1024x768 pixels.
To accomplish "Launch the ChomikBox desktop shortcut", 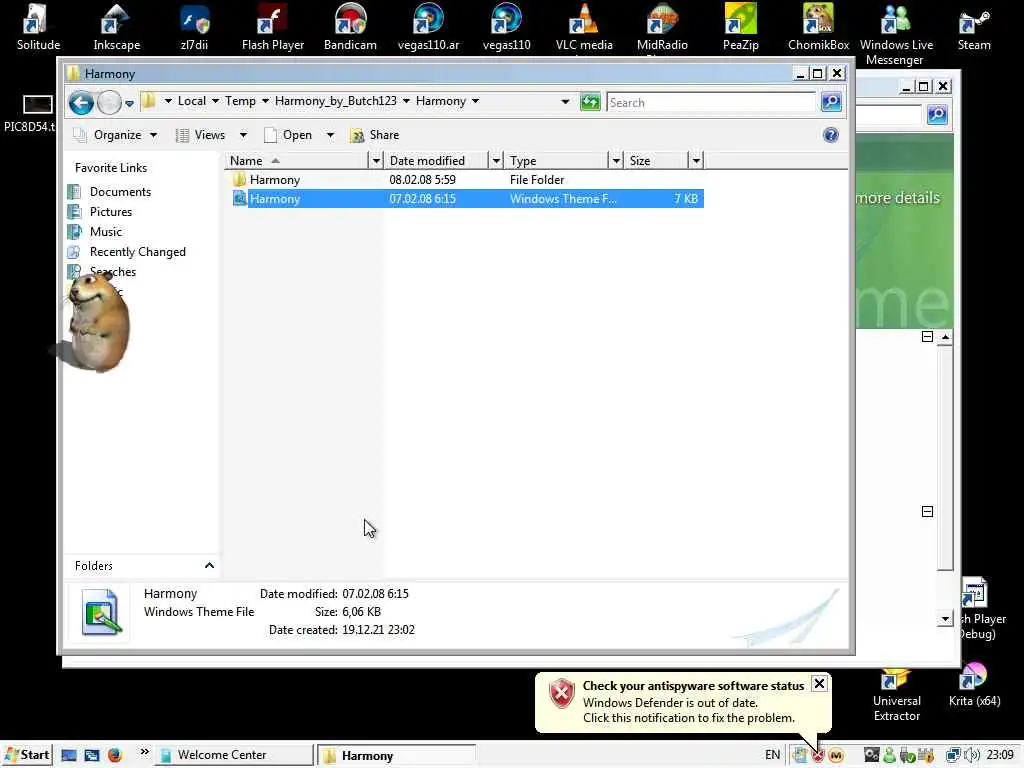I will point(818,27).
